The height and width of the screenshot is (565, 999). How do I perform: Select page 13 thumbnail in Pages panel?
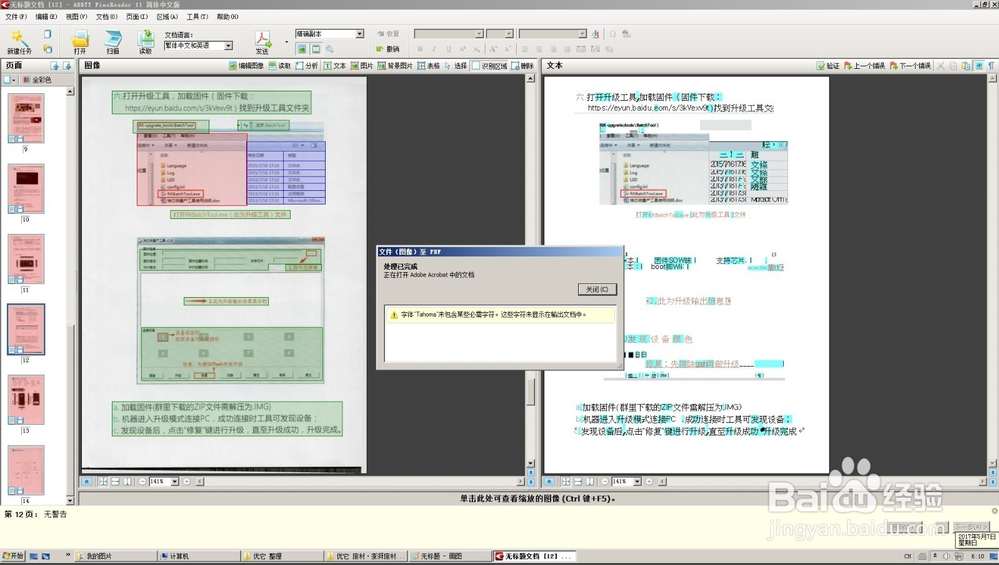pyautogui.click(x=26, y=400)
